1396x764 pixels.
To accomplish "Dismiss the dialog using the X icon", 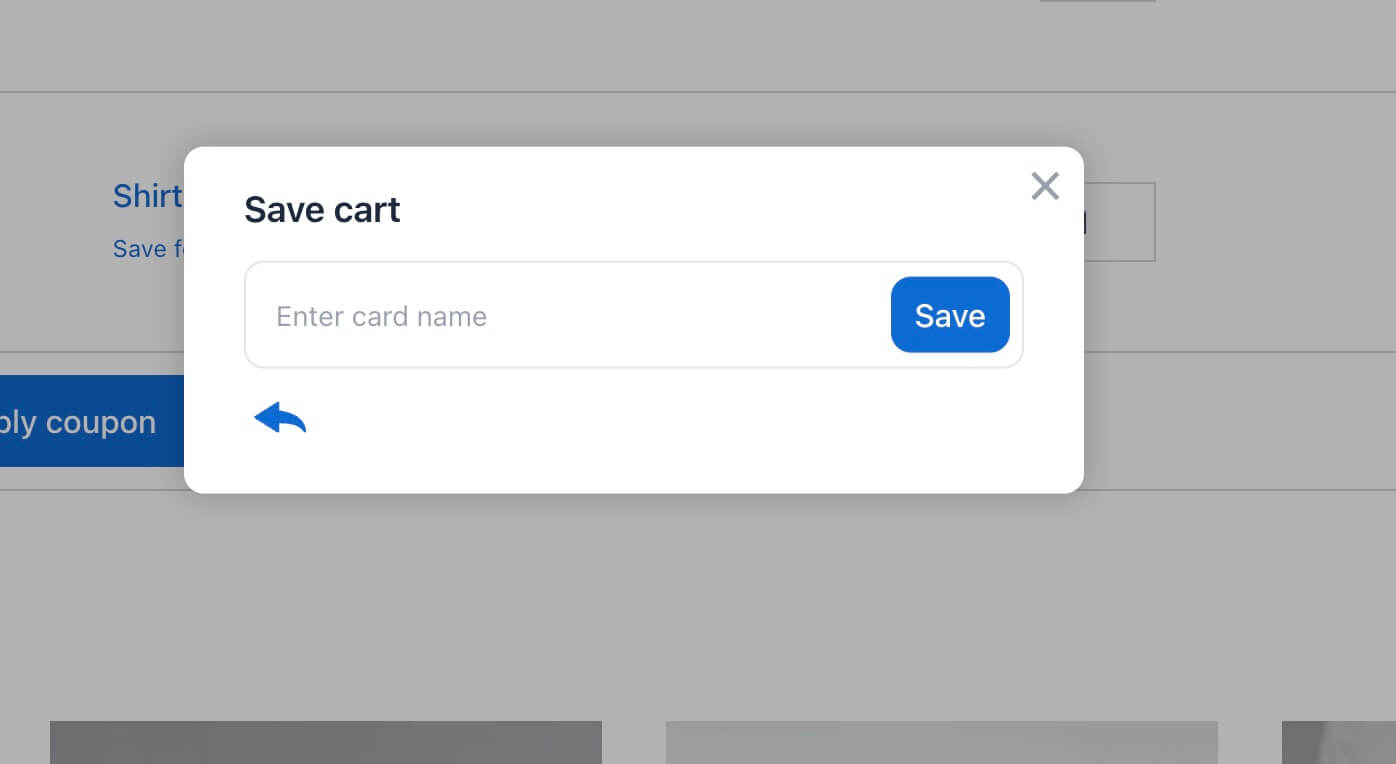I will (x=1045, y=186).
